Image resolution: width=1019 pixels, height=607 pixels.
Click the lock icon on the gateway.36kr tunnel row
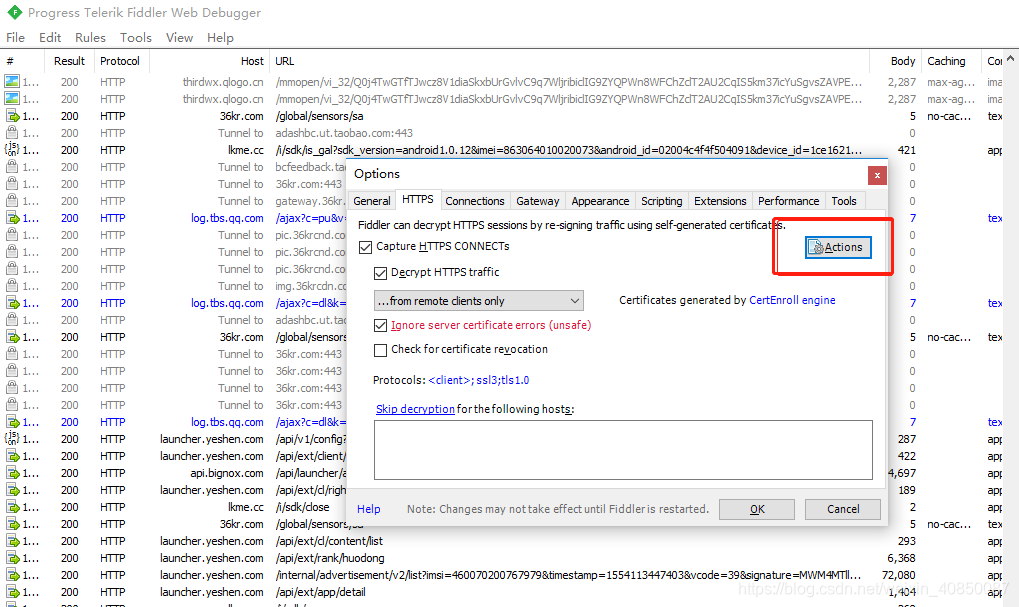click(x=12, y=201)
